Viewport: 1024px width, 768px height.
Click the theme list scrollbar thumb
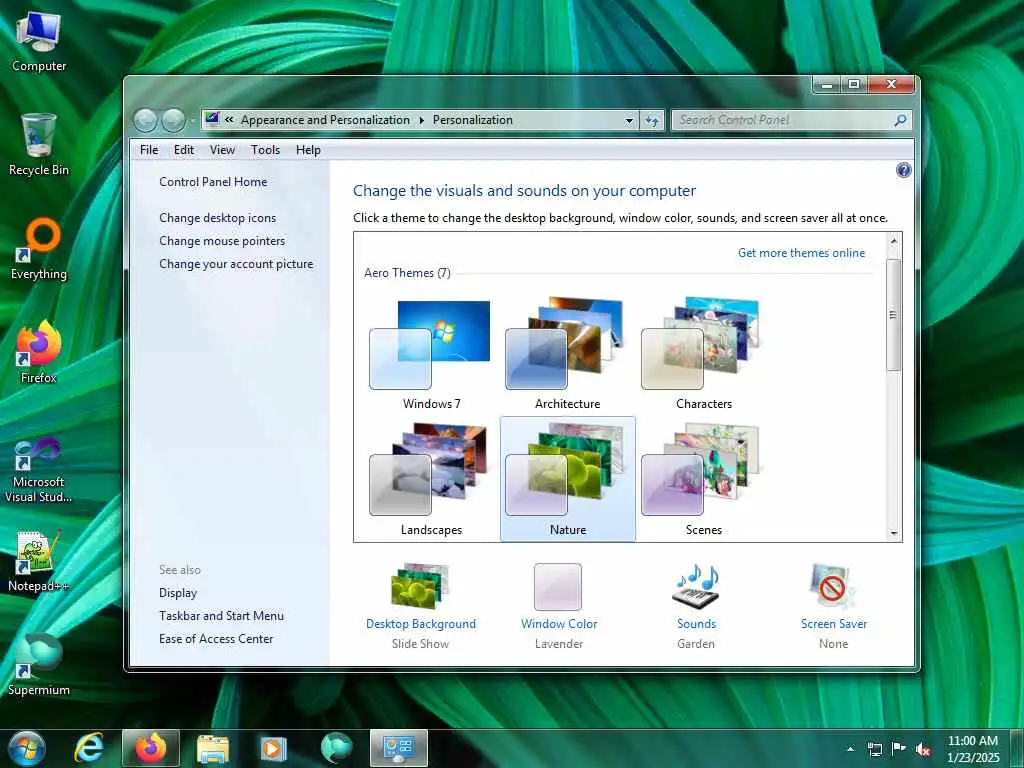tap(893, 315)
